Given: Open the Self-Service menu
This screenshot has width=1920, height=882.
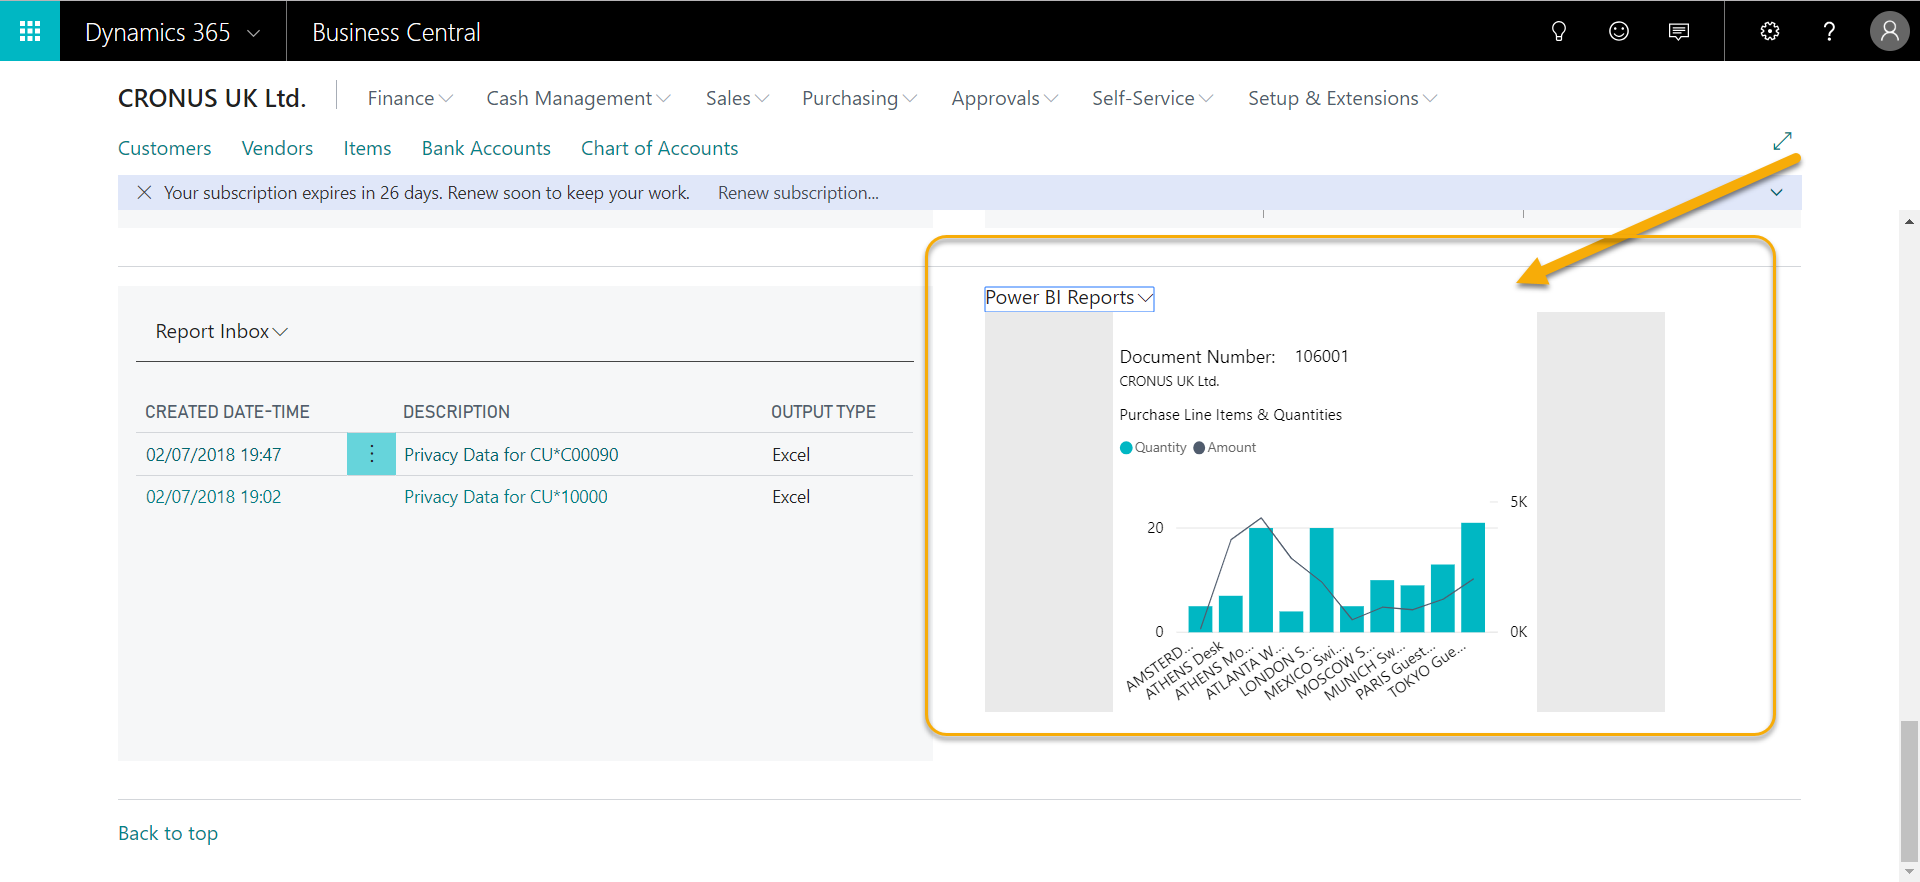Looking at the screenshot, I should pos(1152,98).
